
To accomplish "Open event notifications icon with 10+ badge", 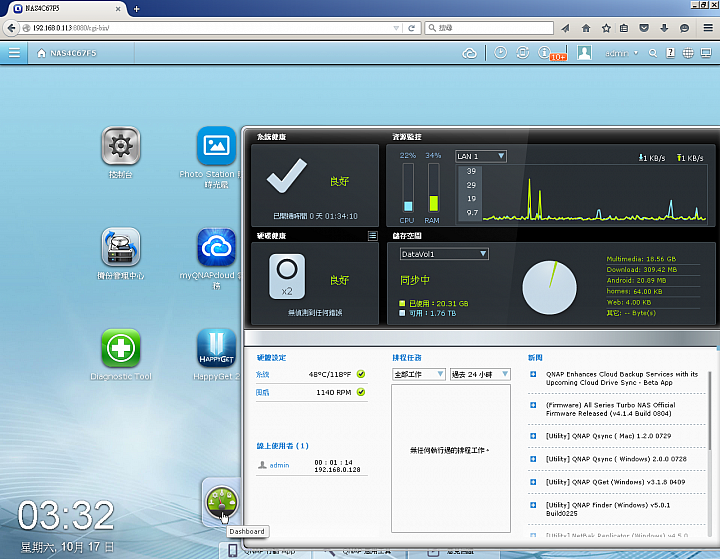I will point(544,53).
